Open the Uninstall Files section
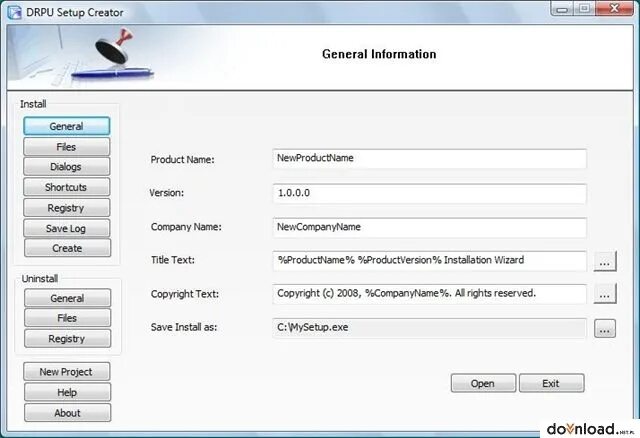Image resolution: width=640 pixels, height=438 pixels. click(x=67, y=318)
